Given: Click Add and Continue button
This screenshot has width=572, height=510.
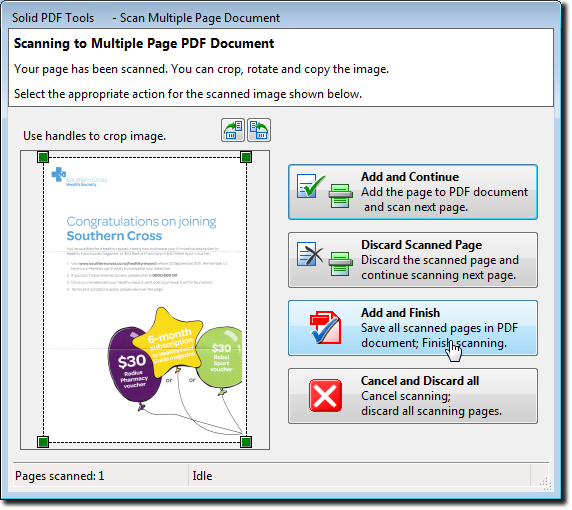Looking at the screenshot, I should pos(413,192).
